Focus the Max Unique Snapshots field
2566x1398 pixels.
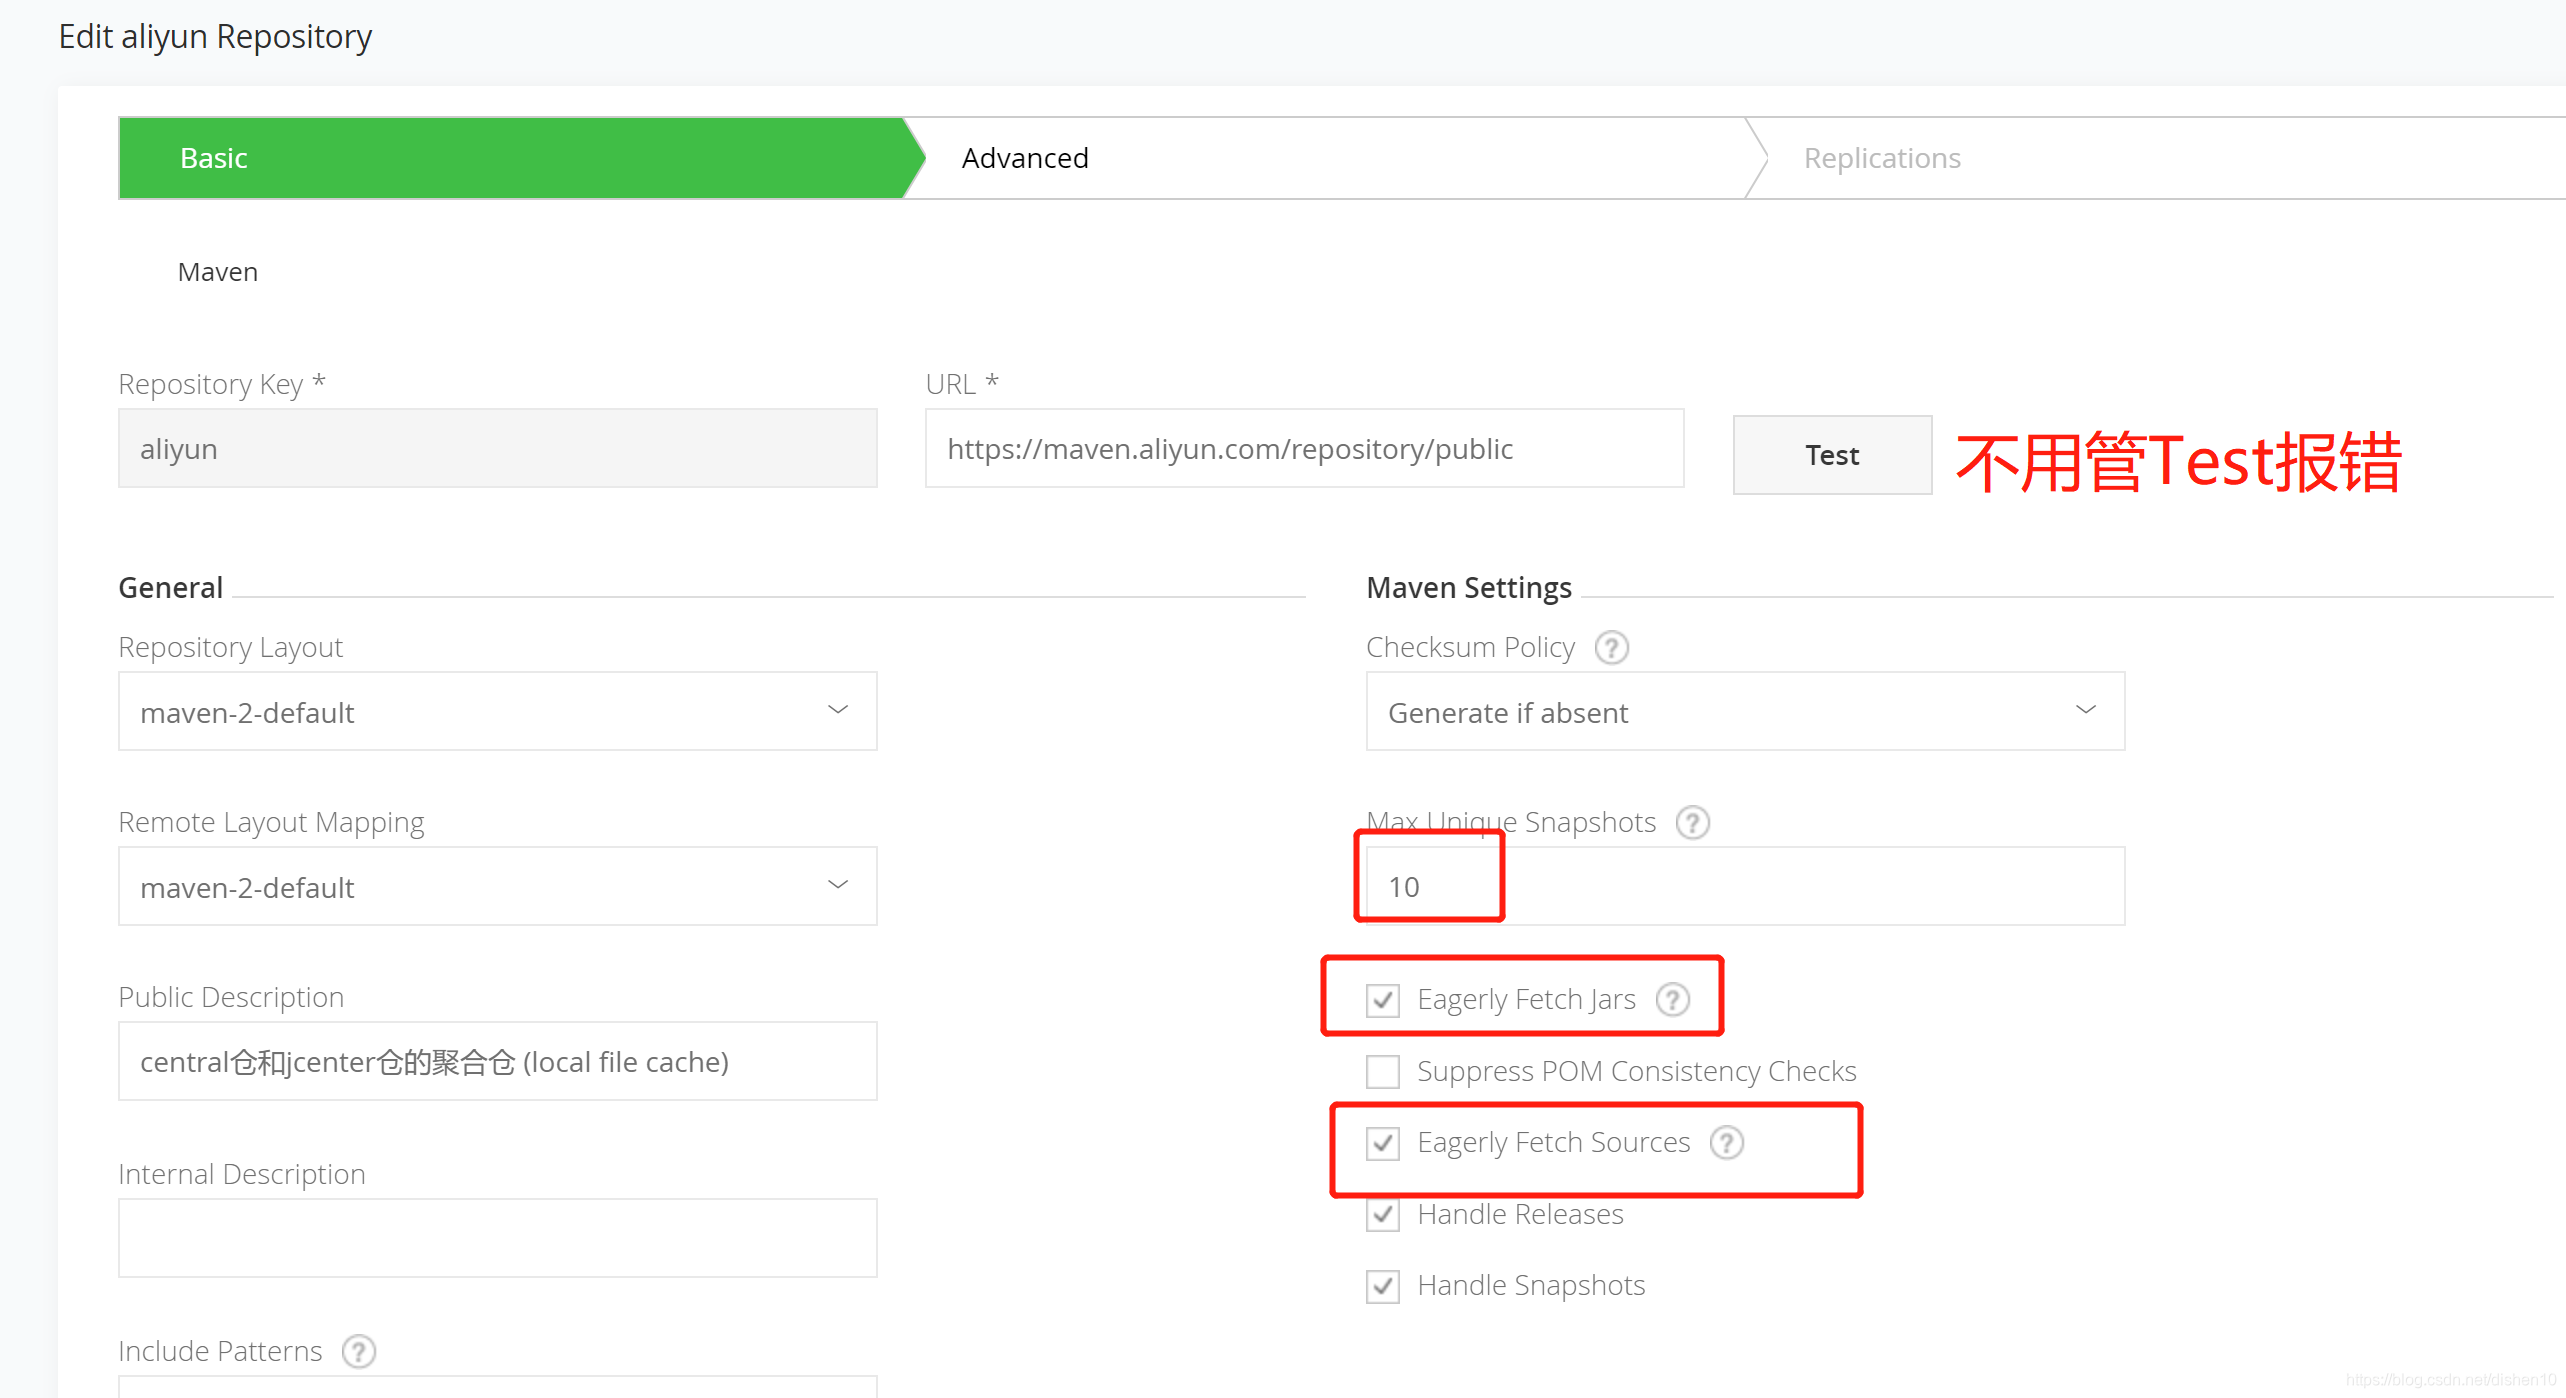click(x=1744, y=887)
